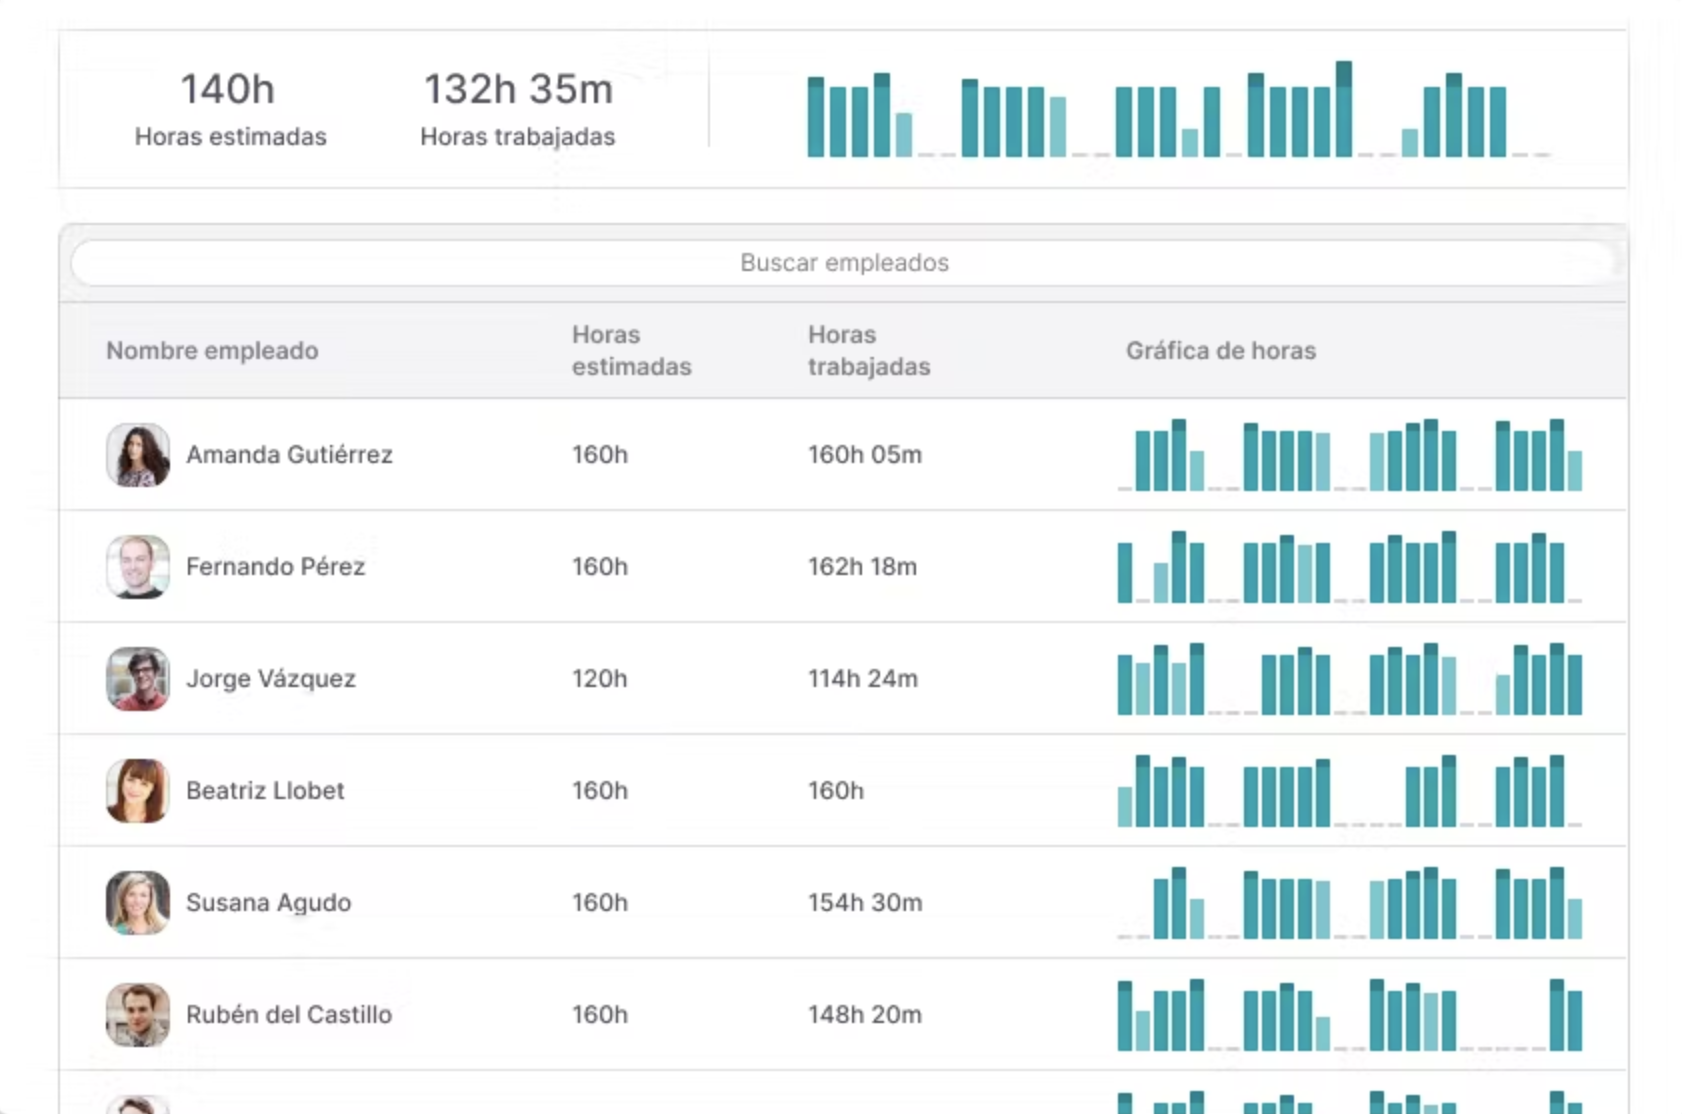Click Amanda Gutiérrez's profile photo
The height and width of the screenshot is (1114, 1682).
pos(138,455)
